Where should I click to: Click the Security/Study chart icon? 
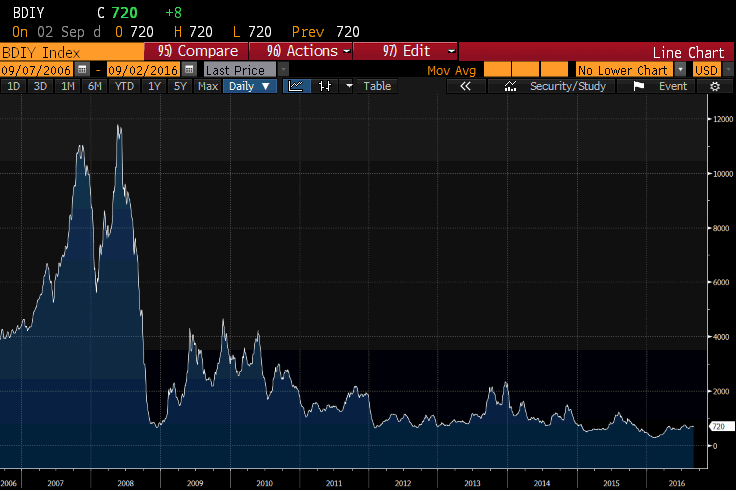click(510, 86)
